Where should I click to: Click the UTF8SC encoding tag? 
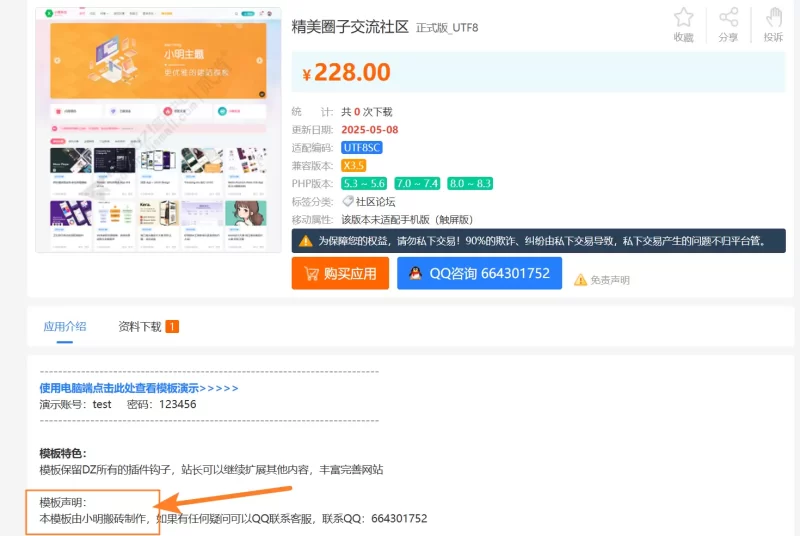point(362,147)
